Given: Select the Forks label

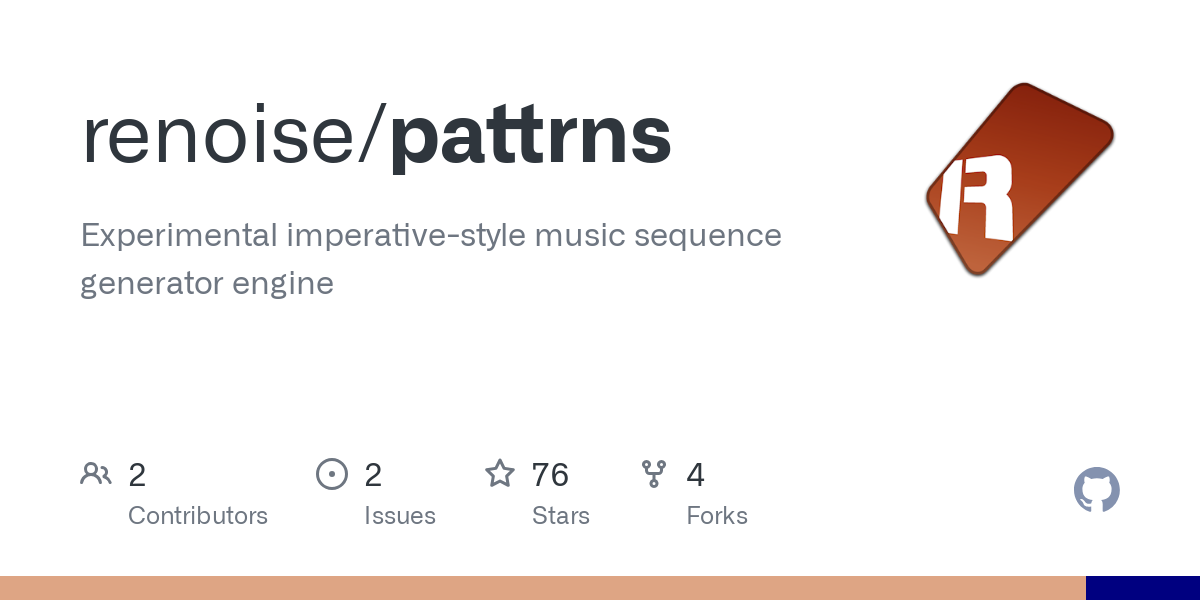Looking at the screenshot, I should tap(717, 516).
